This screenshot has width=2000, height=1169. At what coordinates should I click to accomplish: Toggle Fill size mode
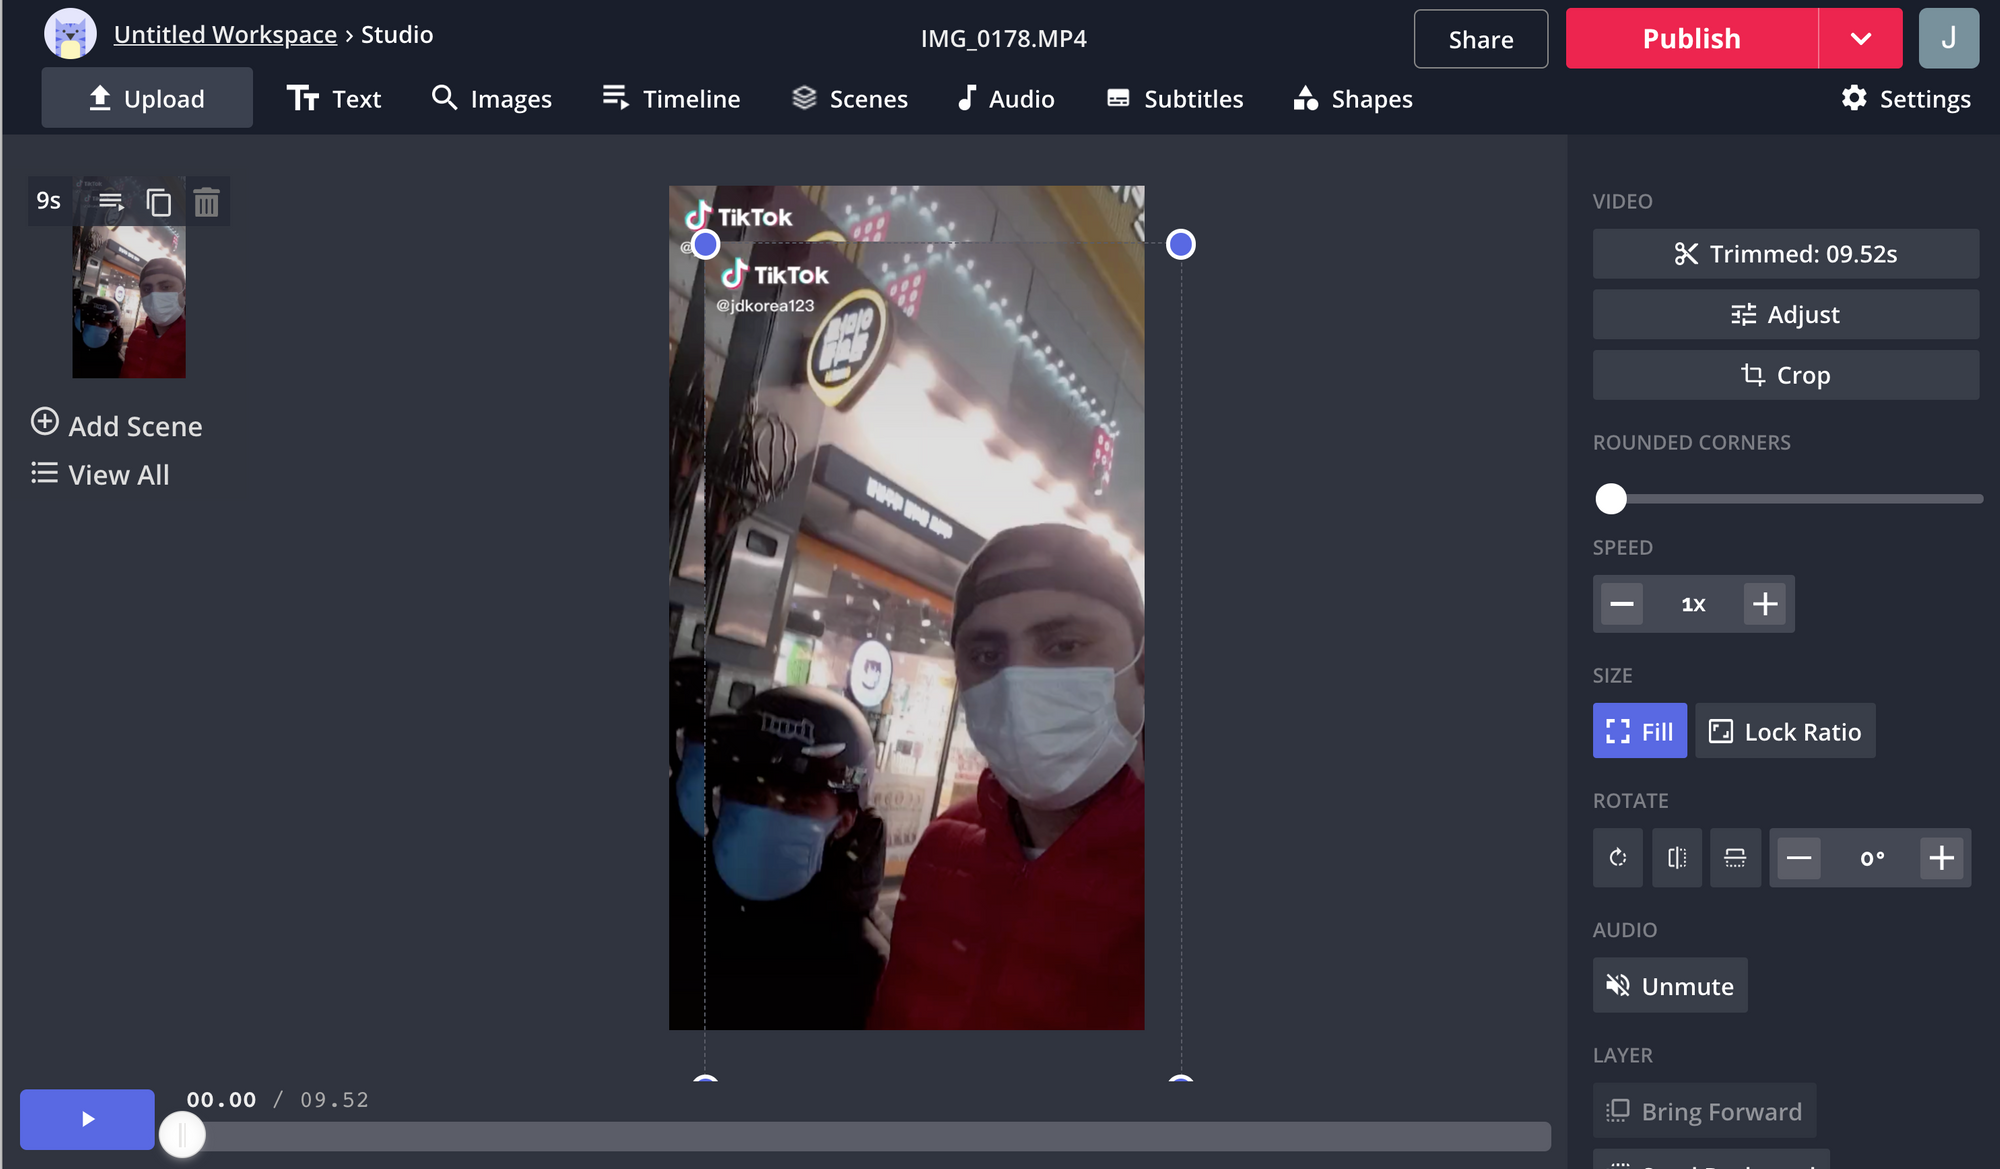click(x=1639, y=732)
